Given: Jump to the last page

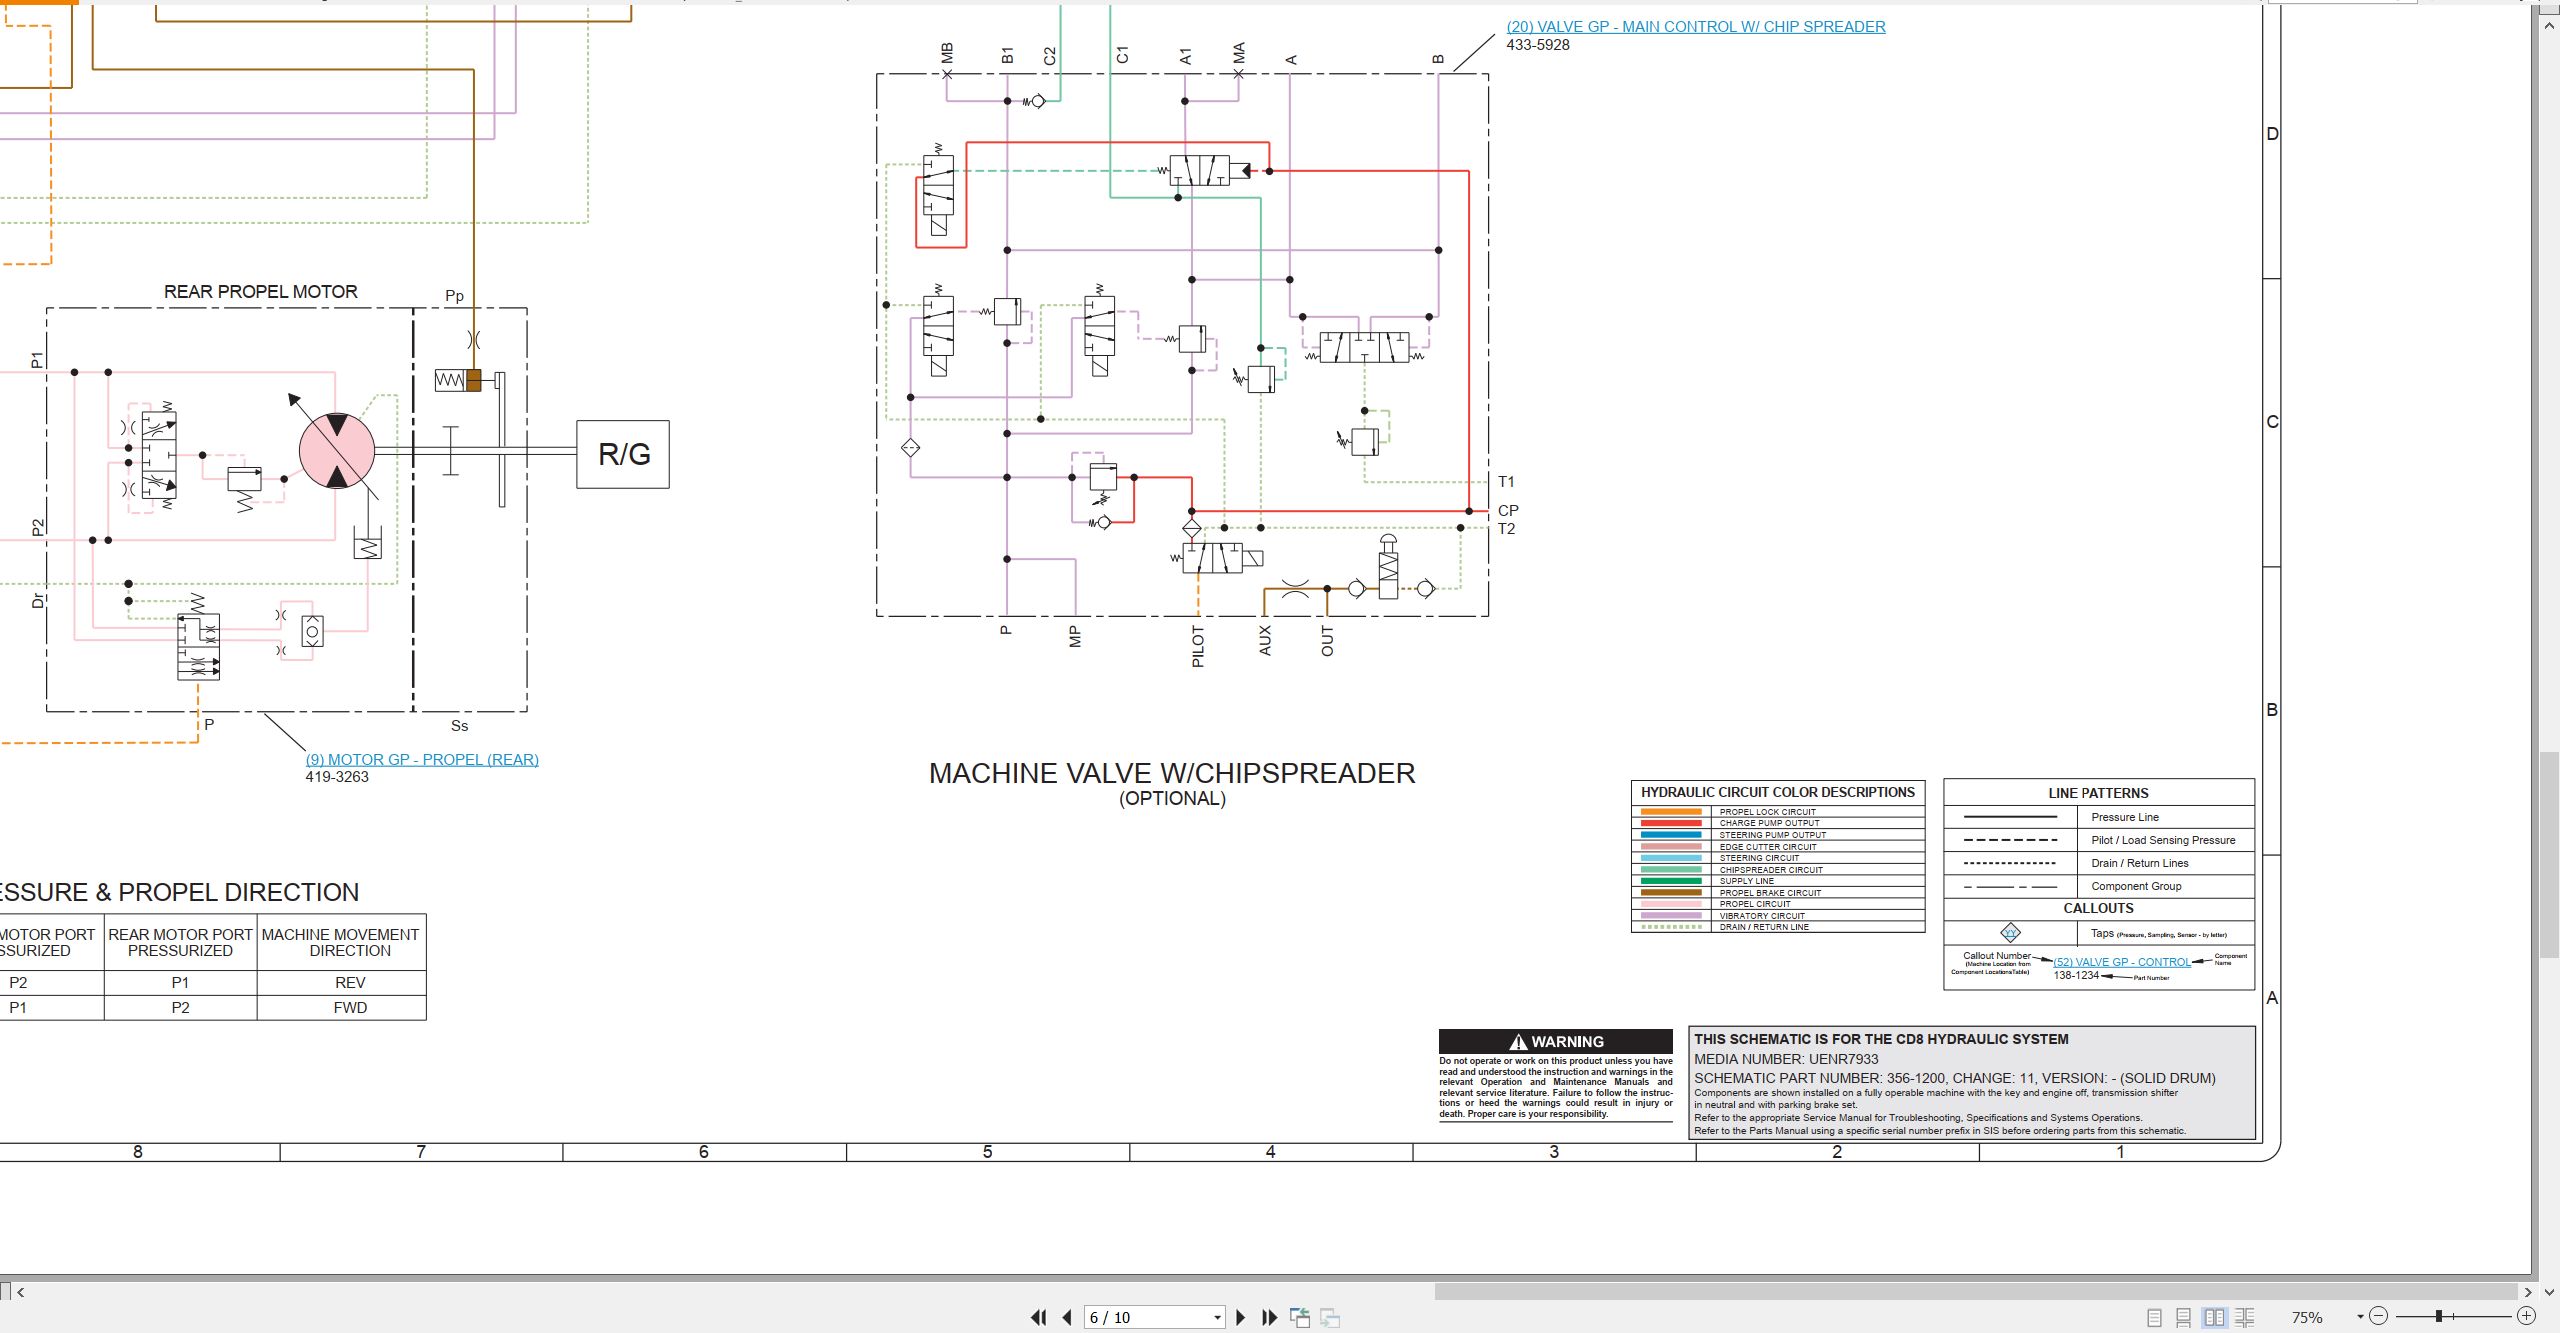Looking at the screenshot, I should 1270,1318.
